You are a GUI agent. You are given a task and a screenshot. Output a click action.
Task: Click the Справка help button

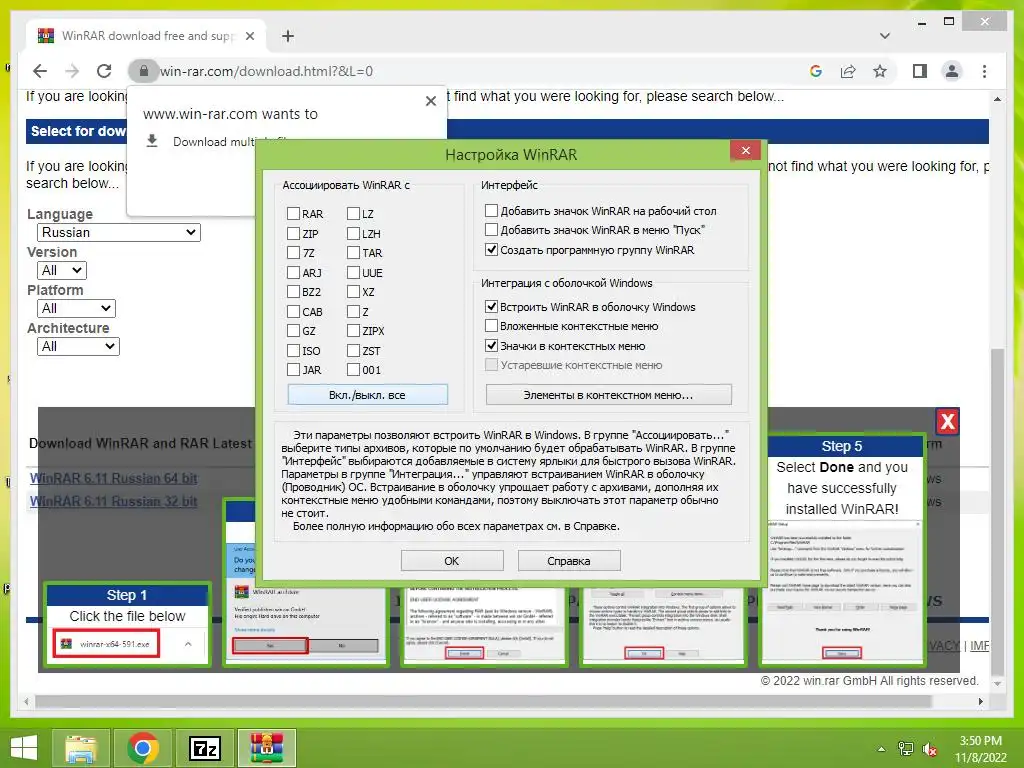pyautogui.click(x=569, y=561)
